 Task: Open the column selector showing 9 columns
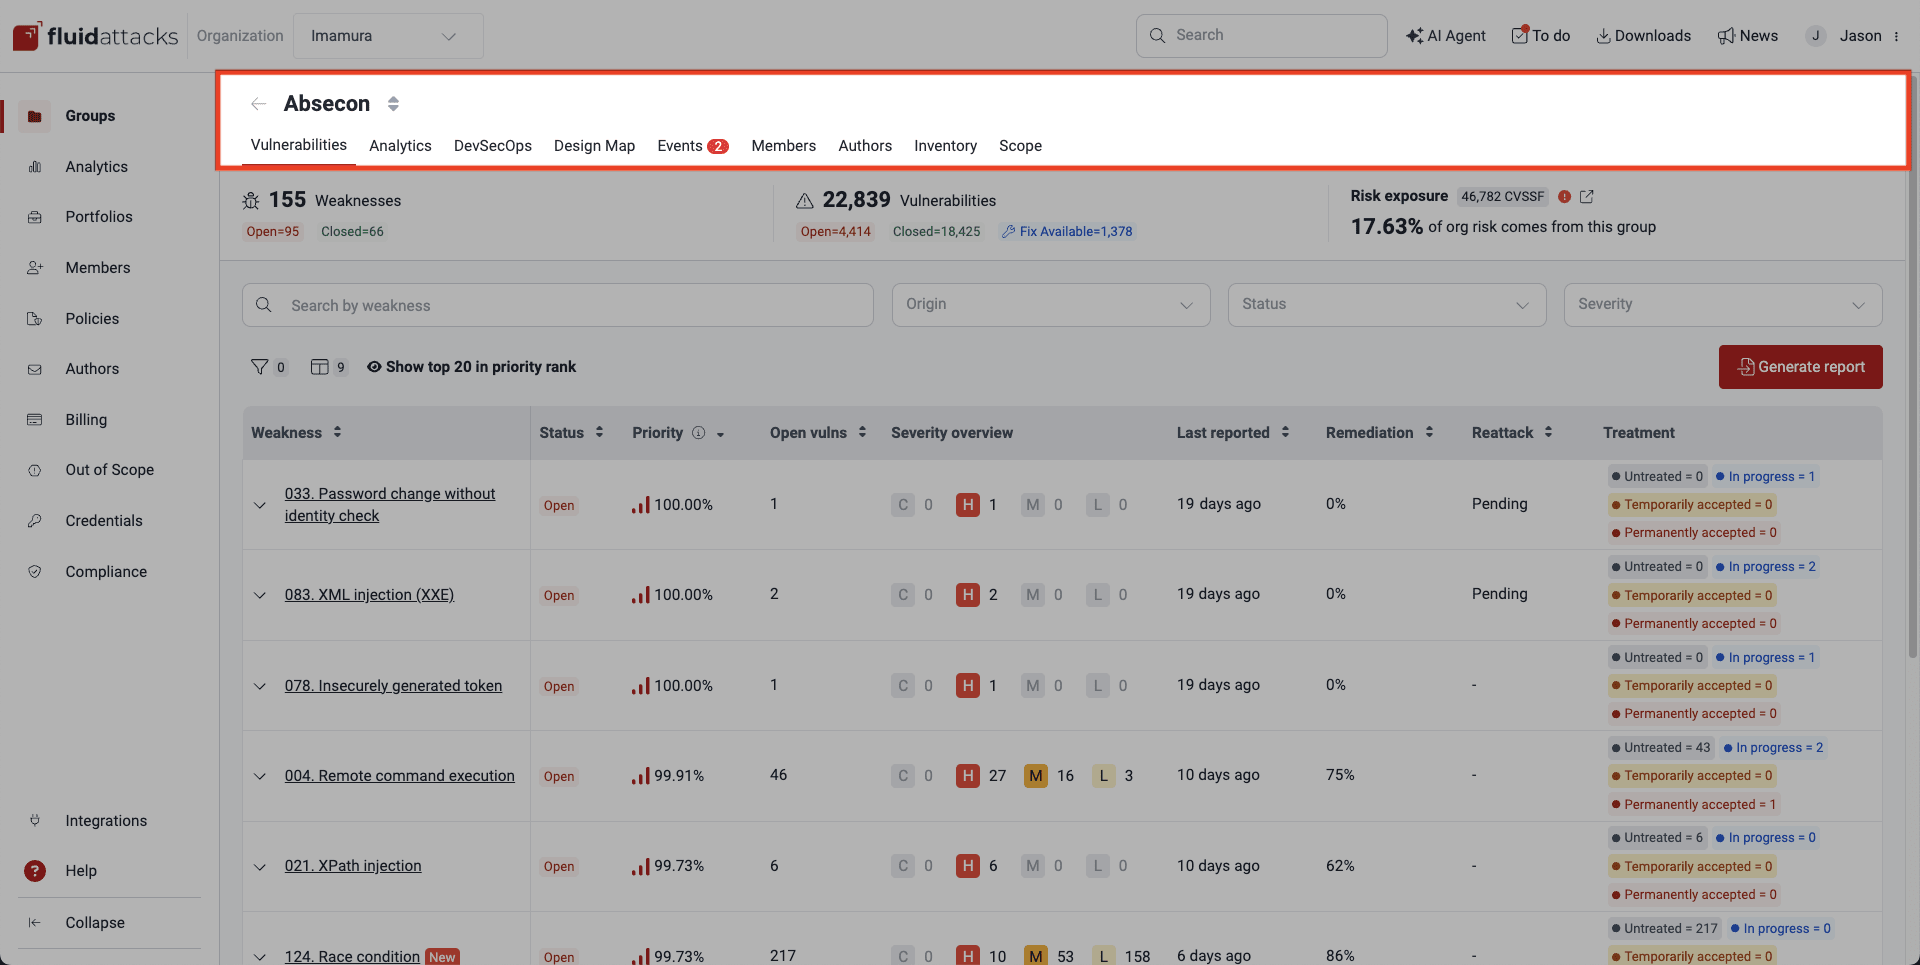click(321, 367)
